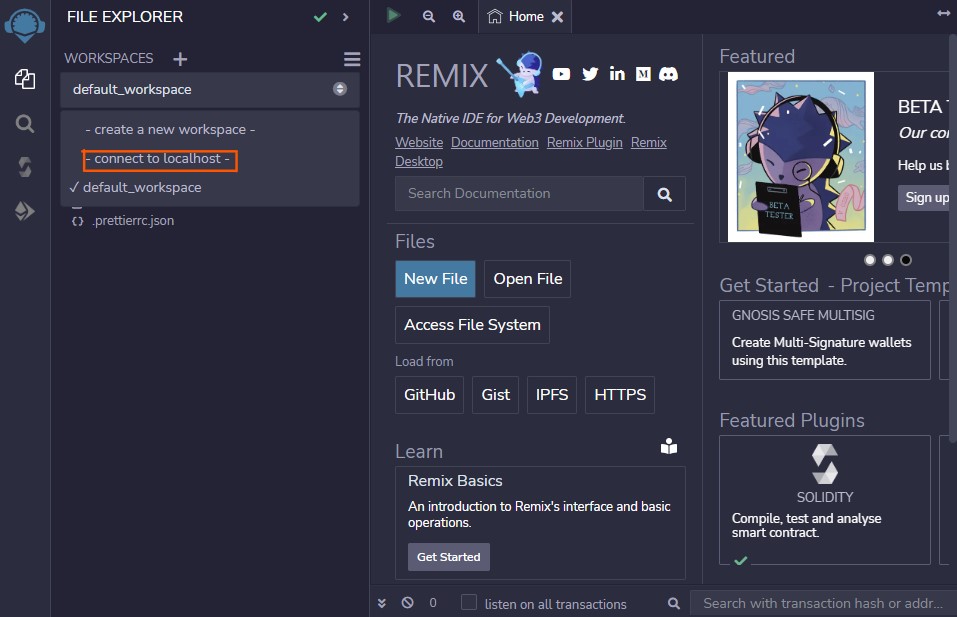This screenshot has width=957, height=617.
Task: Open Remix Medium icon
Action: pyautogui.click(x=643, y=74)
